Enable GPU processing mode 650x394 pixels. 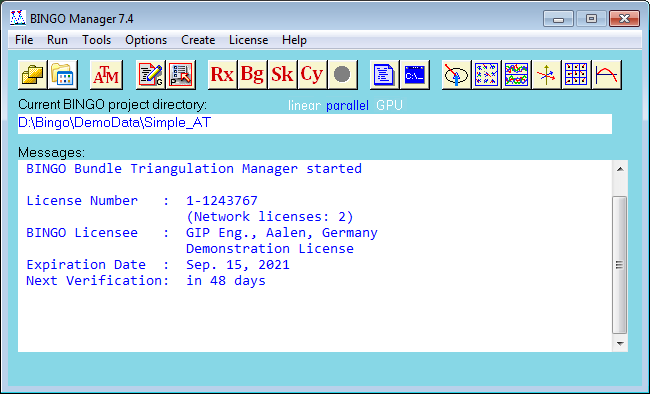pyautogui.click(x=389, y=105)
